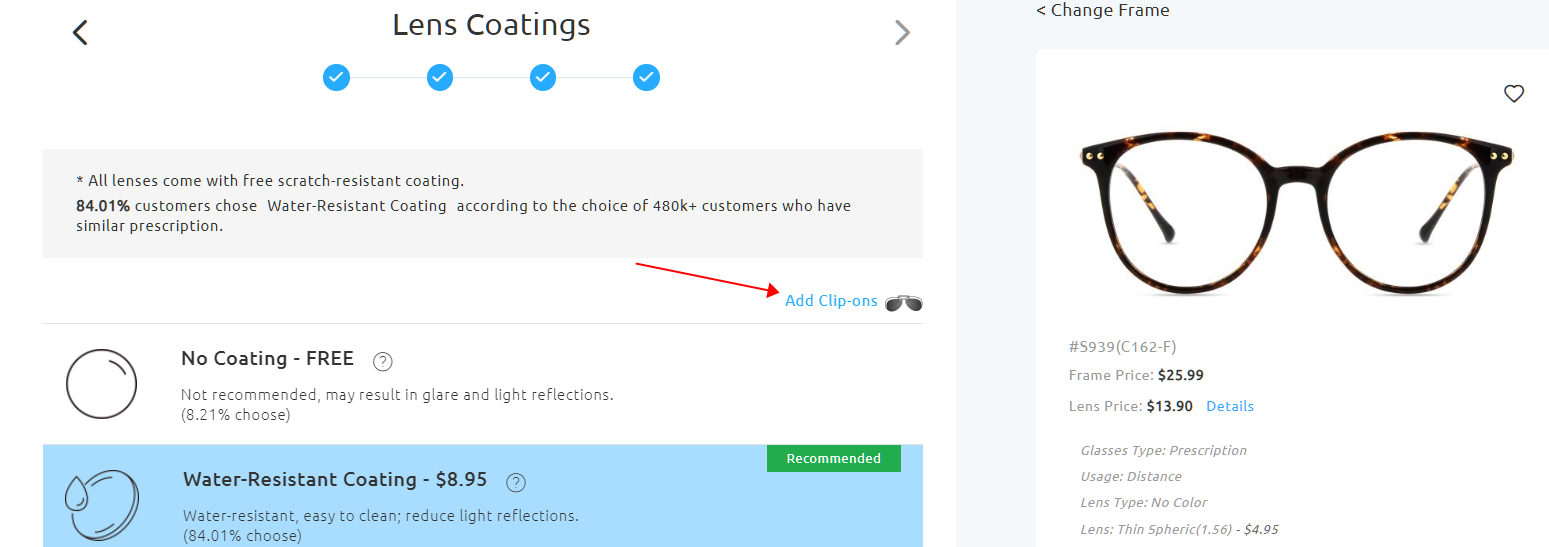Click the Change Frame link
Screen dimensions: 1549x547
tap(1103, 11)
